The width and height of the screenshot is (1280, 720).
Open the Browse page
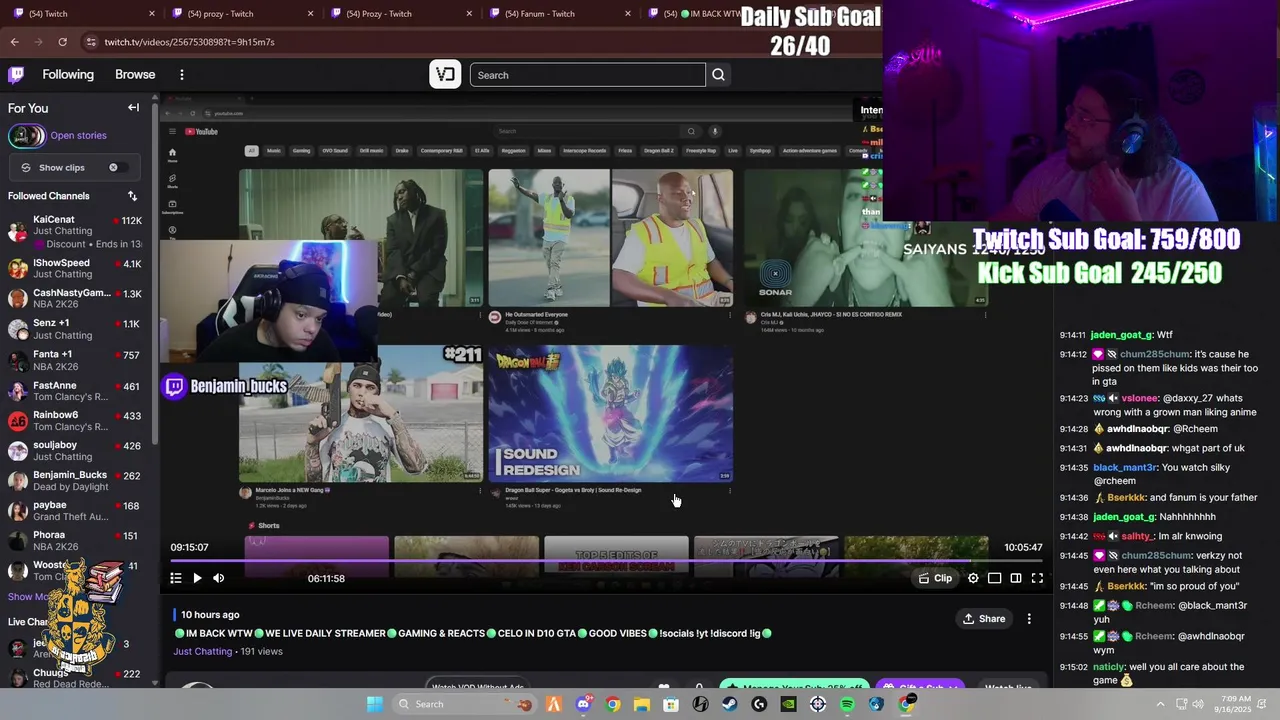click(x=135, y=75)
